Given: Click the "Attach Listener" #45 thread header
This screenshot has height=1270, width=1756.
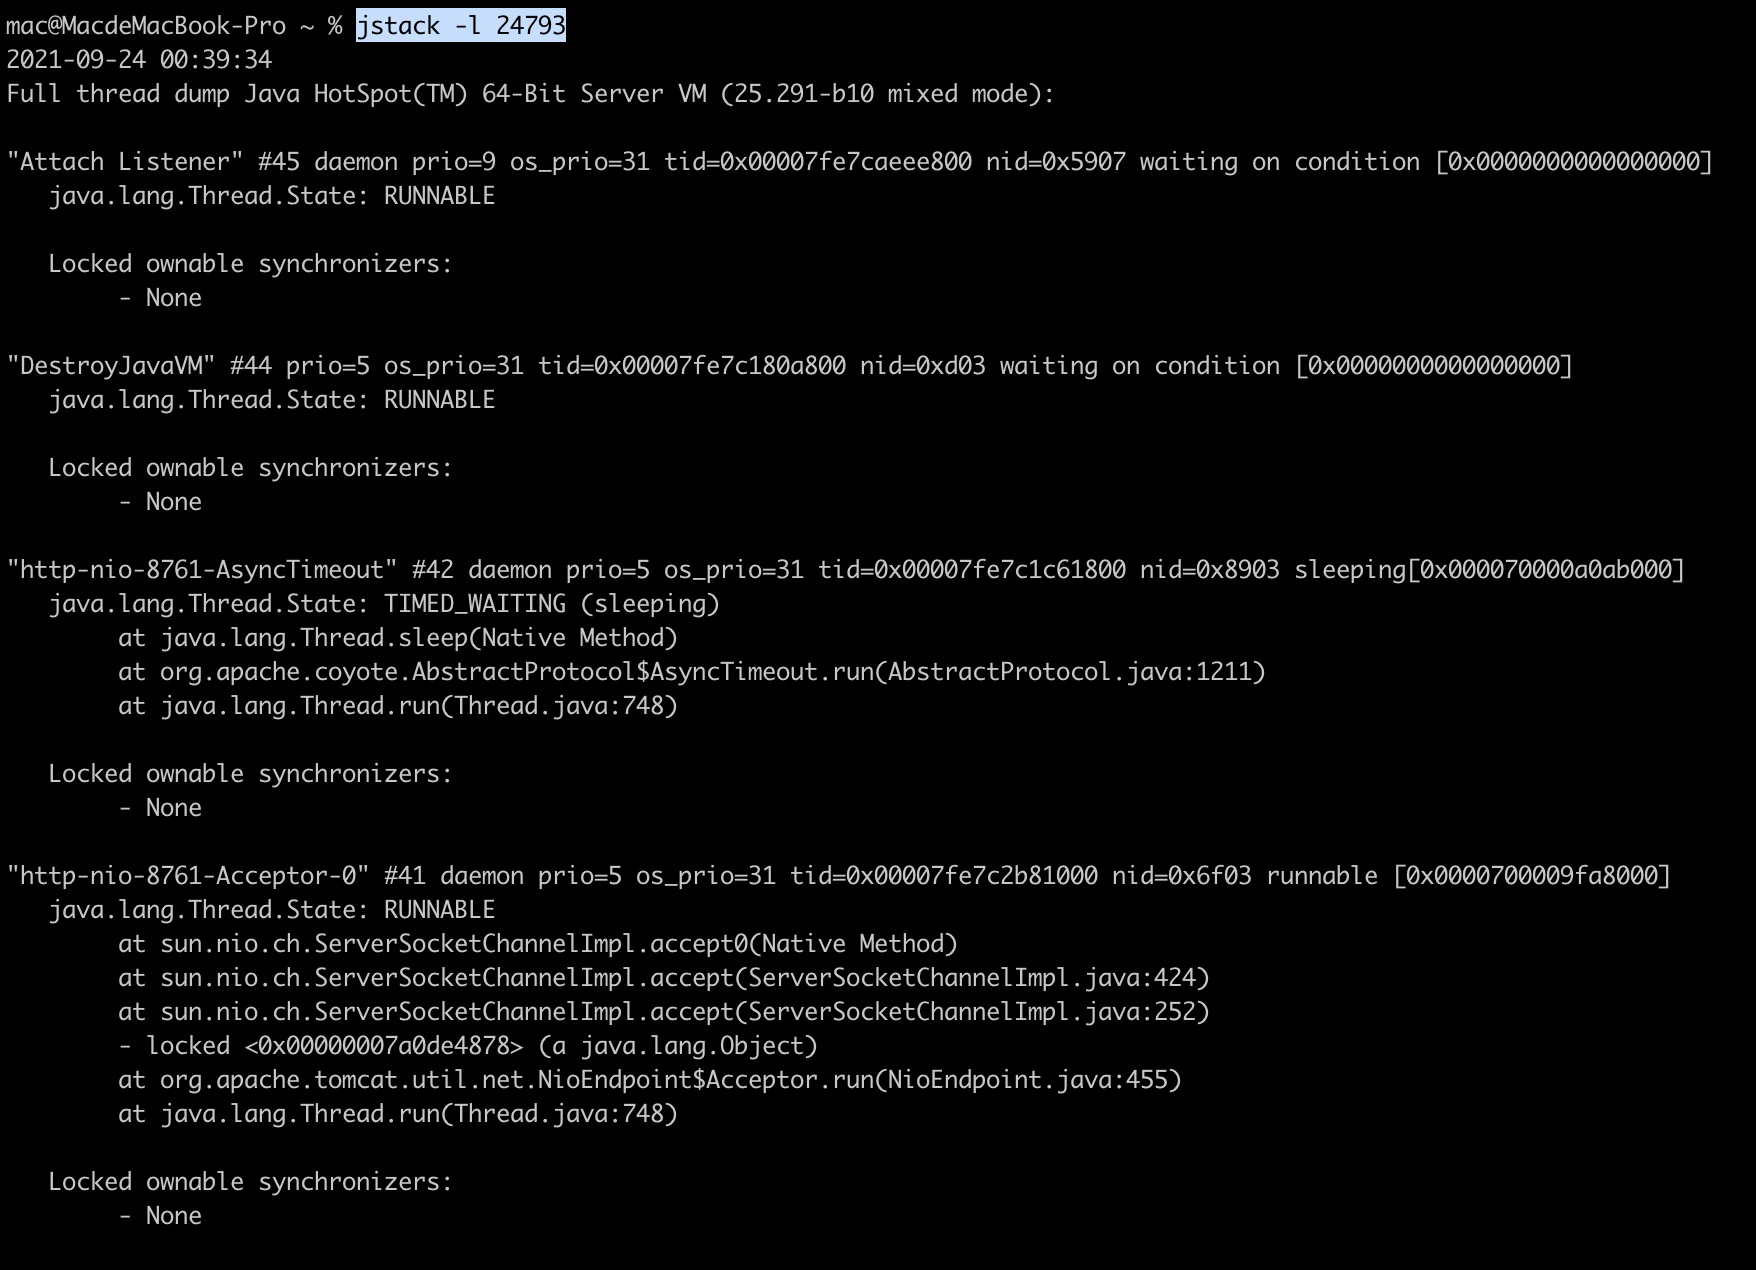Looking at the screenshot, I should coord(860,161).
